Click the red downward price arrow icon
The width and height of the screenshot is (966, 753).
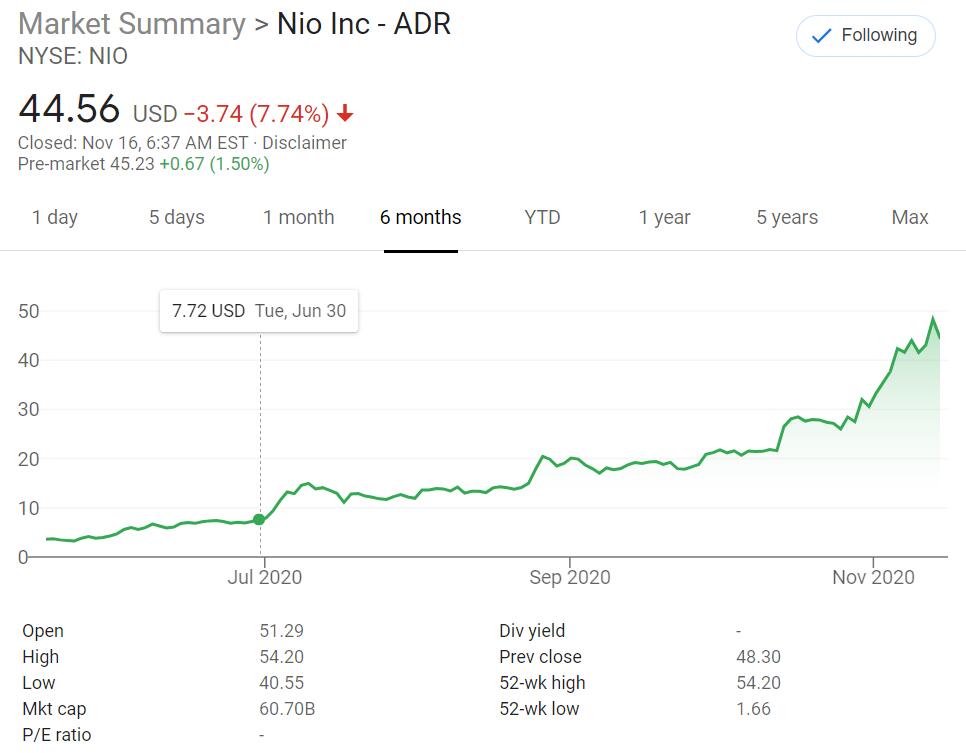click(344, 114)
